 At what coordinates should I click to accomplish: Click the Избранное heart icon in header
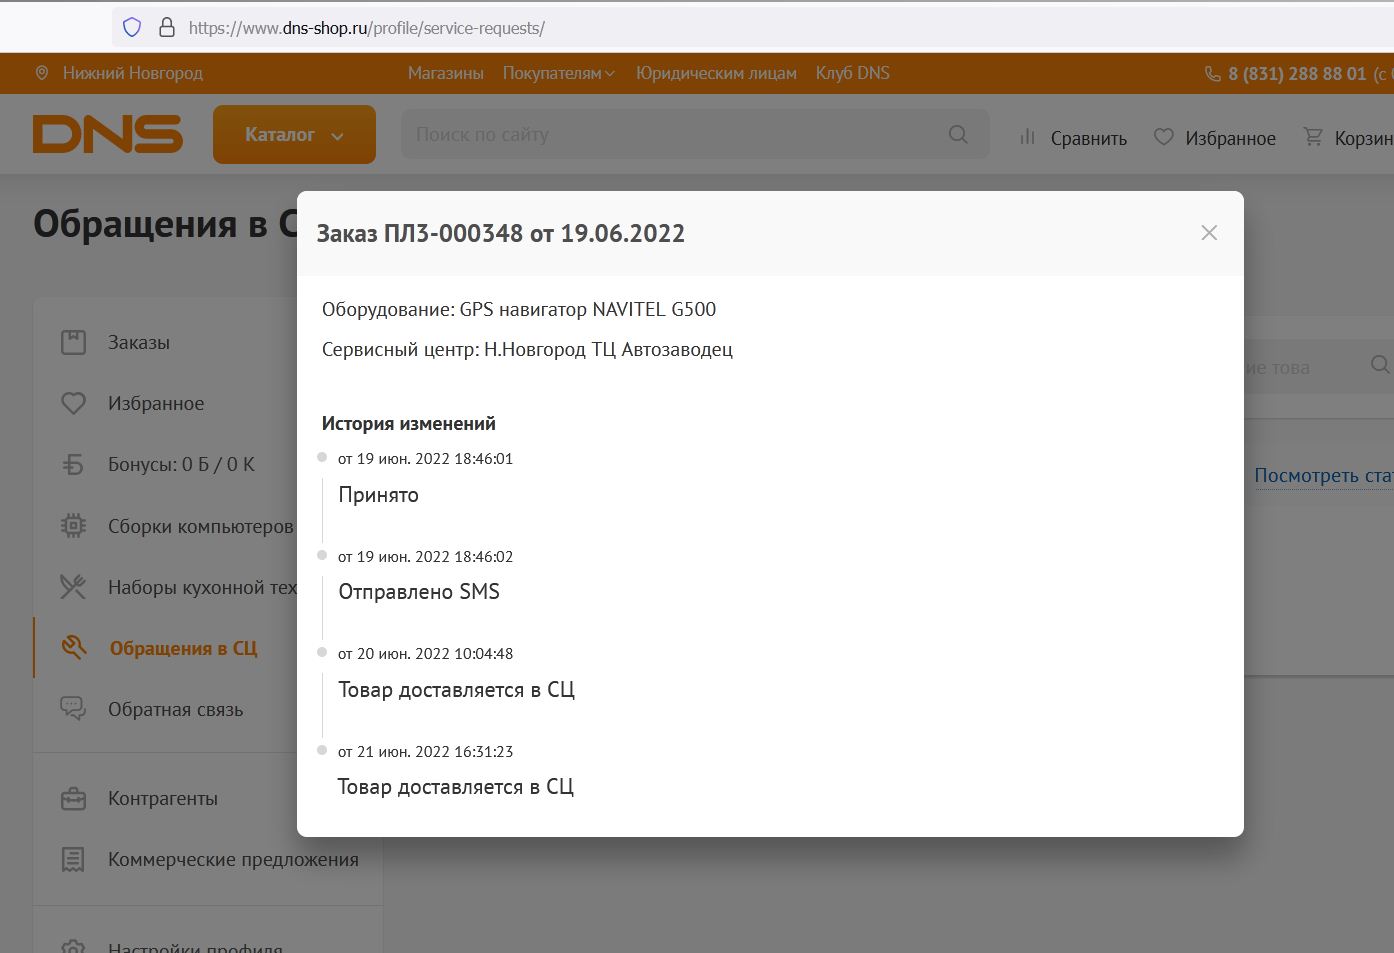point(1163,137)
